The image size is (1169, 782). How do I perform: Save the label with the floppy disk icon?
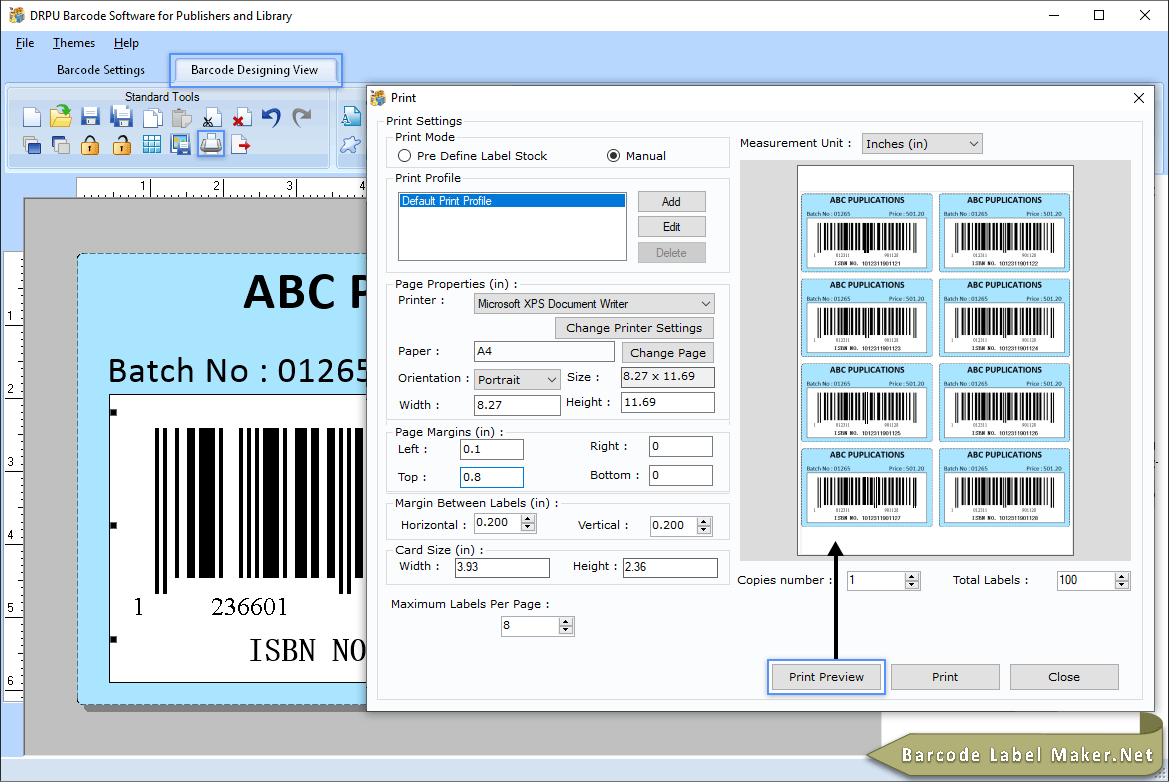pyautogui.click(x=90, y=117)
